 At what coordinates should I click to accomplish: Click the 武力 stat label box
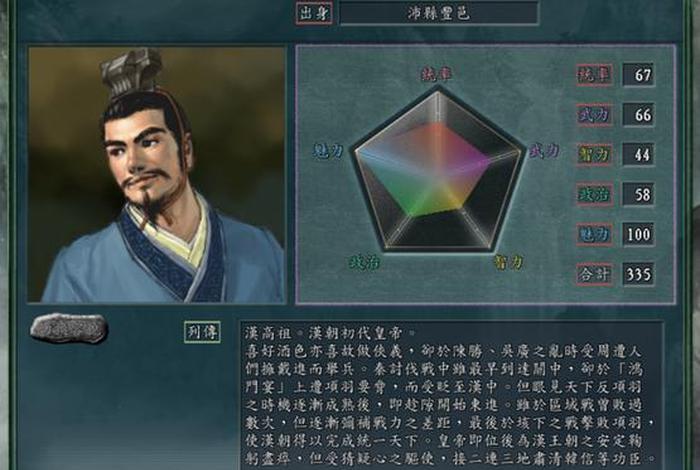coord(594,115)
